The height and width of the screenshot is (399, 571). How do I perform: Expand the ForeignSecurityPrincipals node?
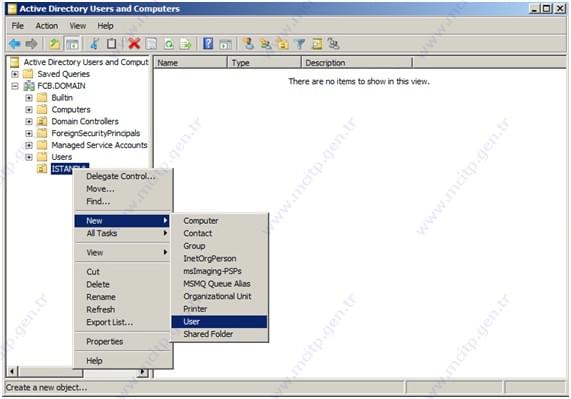click(29, 134)
